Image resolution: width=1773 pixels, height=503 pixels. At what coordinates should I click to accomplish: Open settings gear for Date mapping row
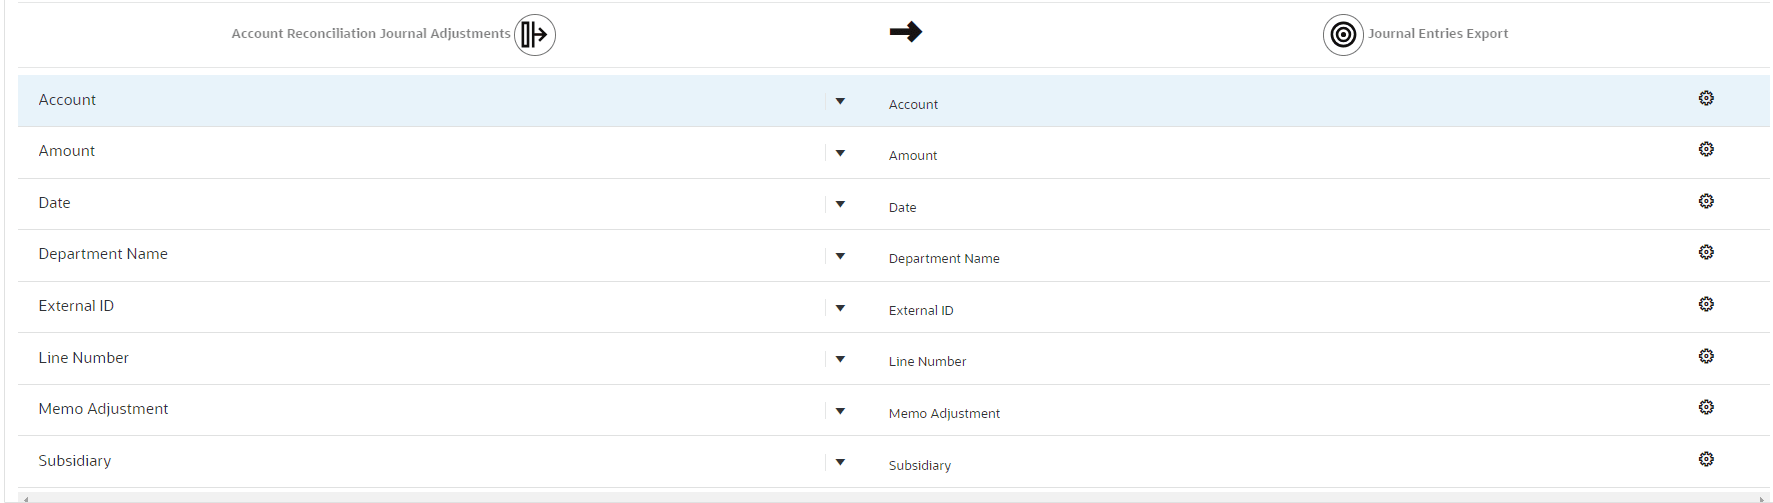tap(1706, 201)
